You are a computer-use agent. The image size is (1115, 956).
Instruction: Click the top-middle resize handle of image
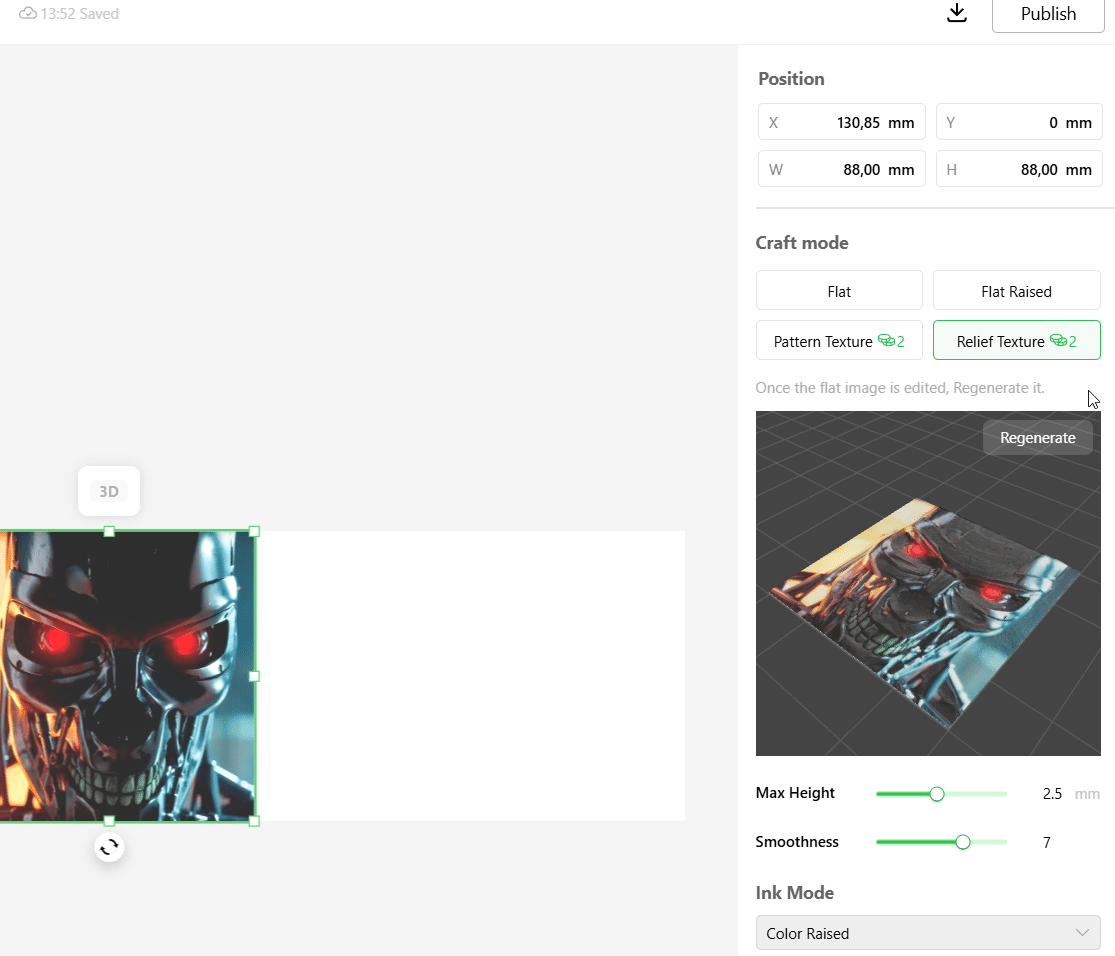[x=109, y=531]
